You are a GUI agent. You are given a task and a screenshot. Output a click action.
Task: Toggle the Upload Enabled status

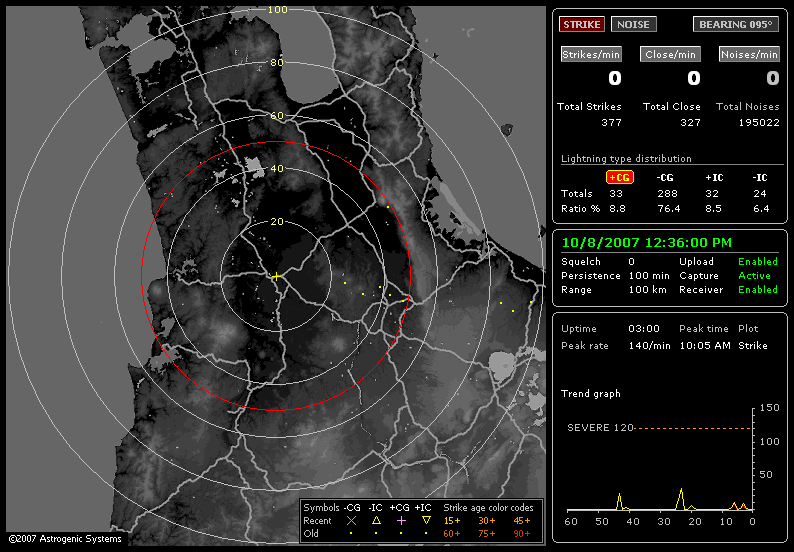click(x=757, y=262)
